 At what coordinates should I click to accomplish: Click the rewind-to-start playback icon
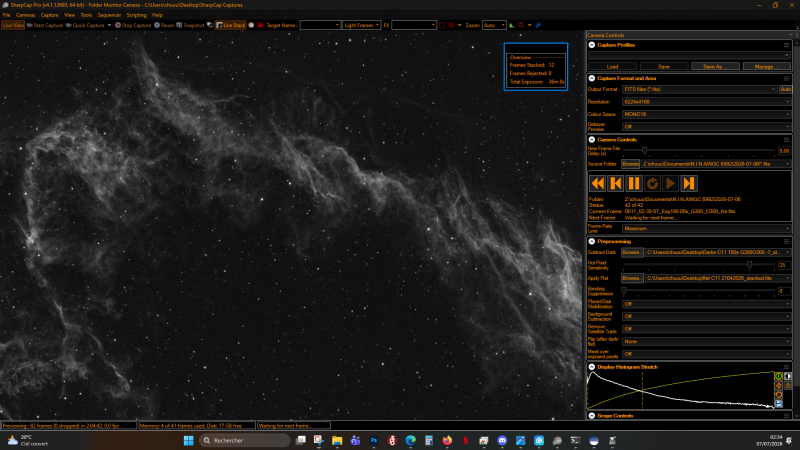(597, 183)
